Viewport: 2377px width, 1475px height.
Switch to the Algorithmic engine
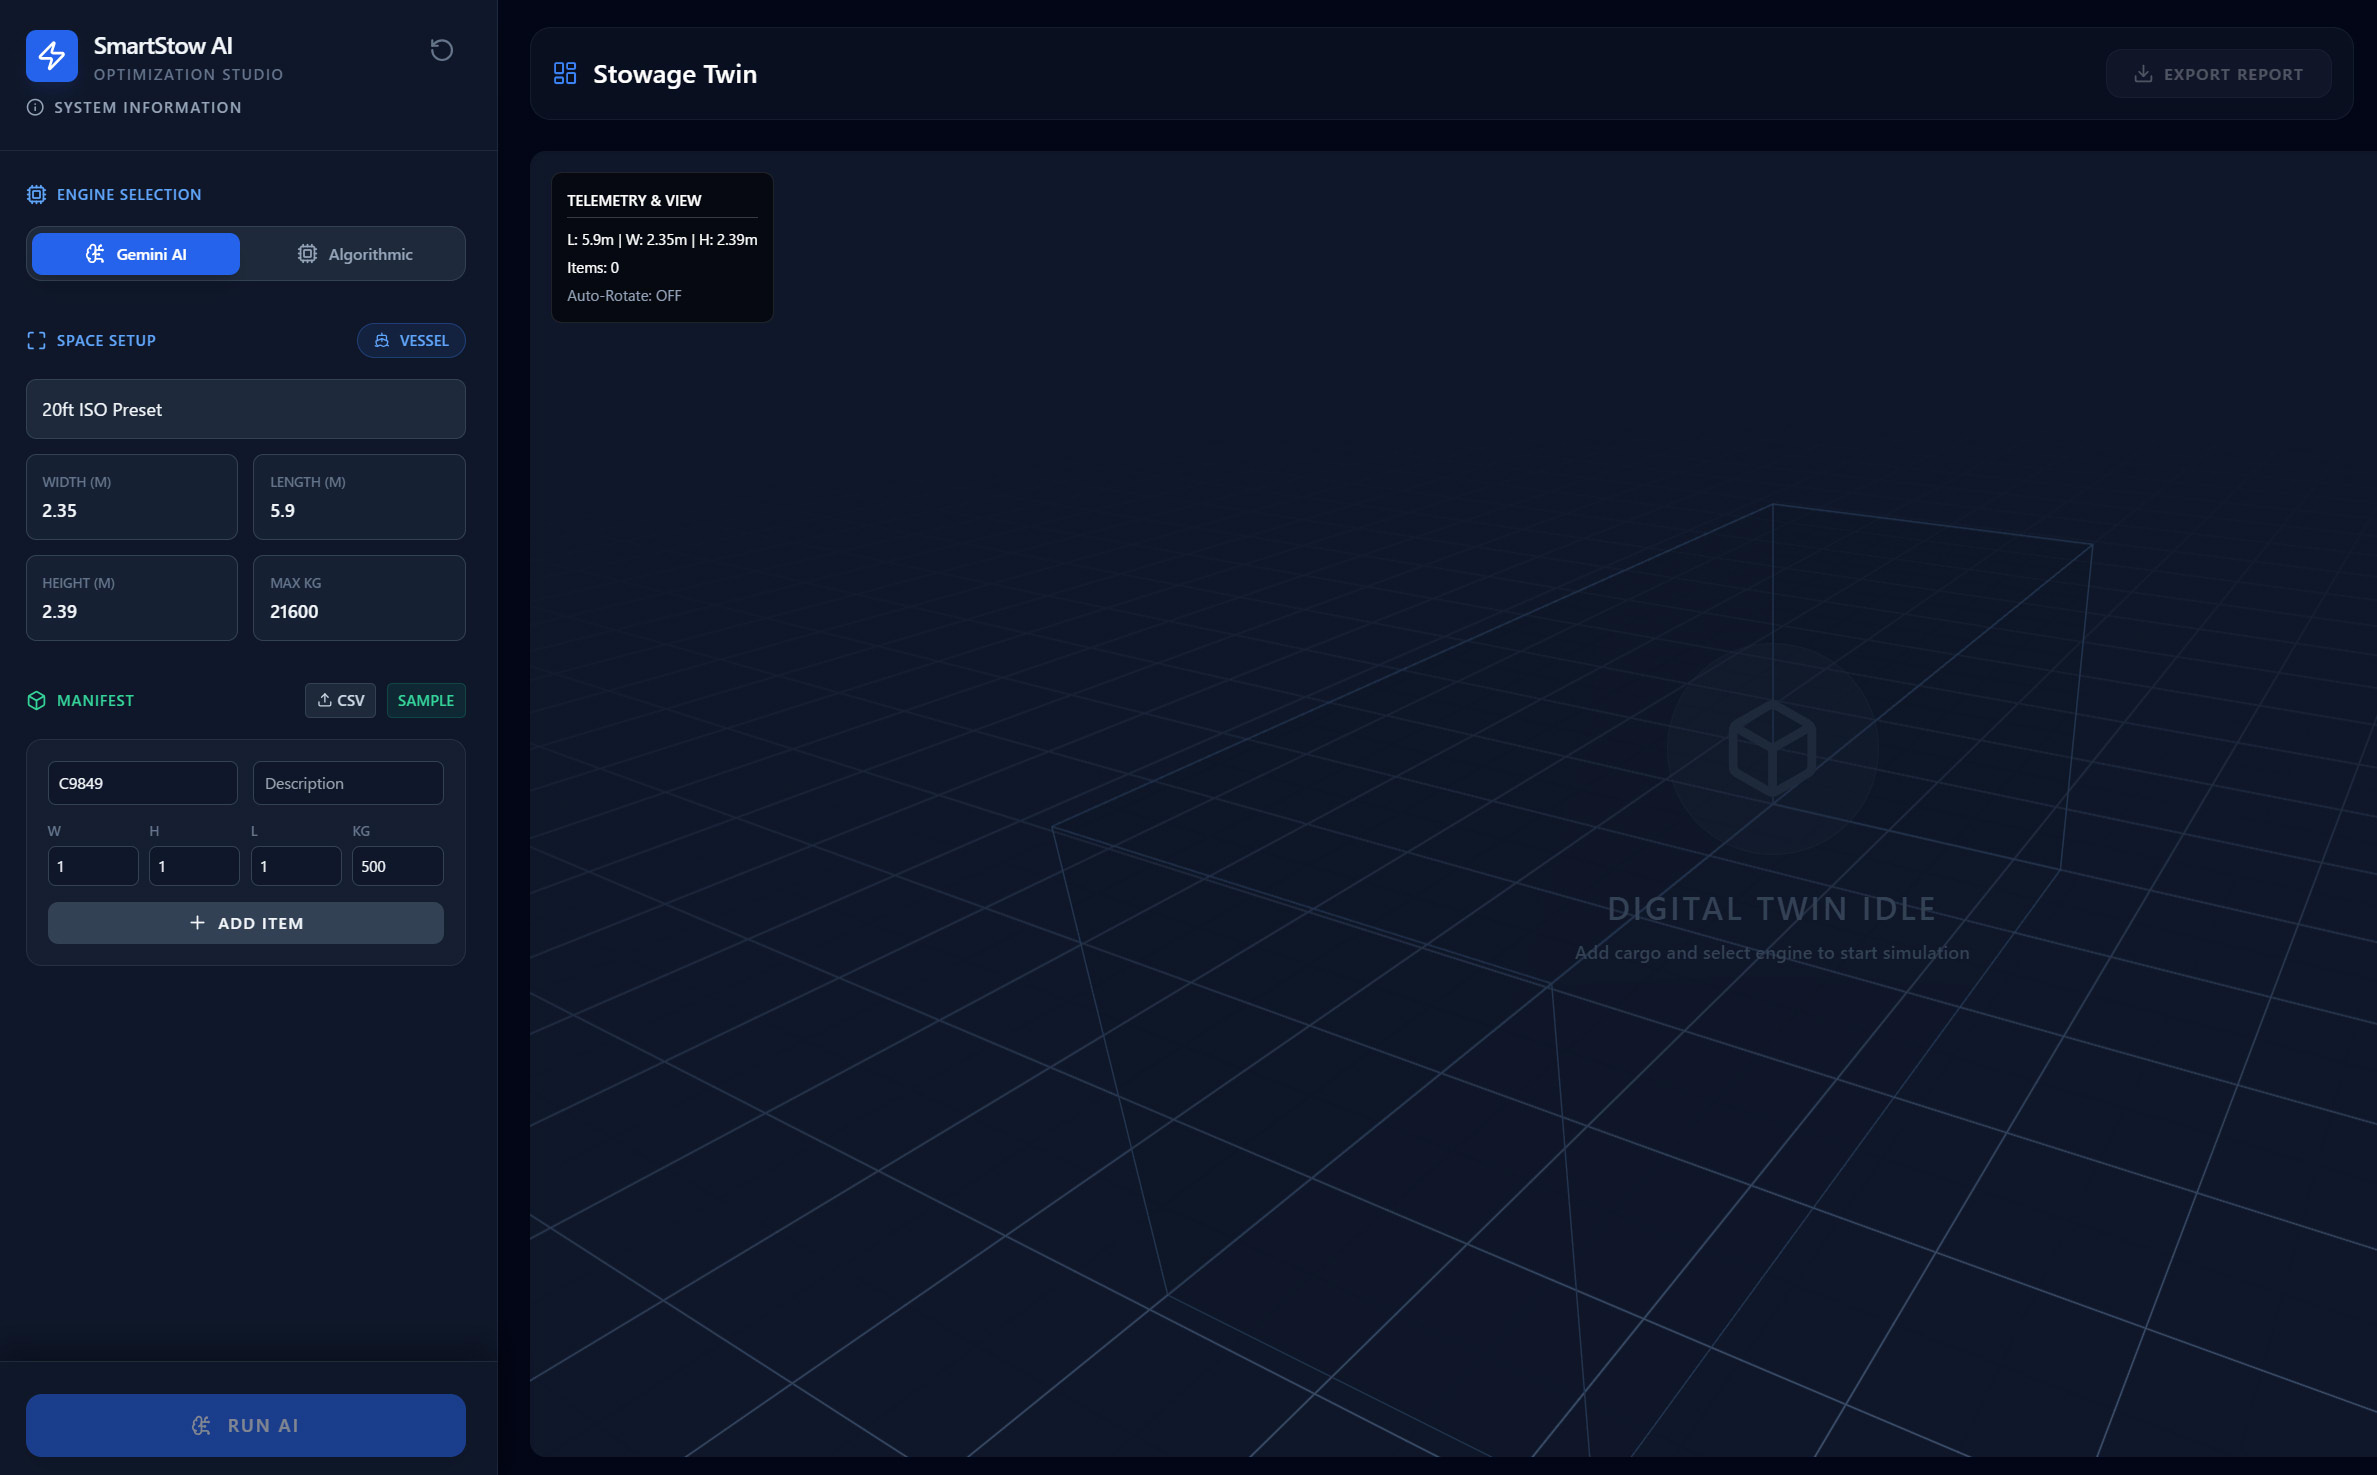355,254
